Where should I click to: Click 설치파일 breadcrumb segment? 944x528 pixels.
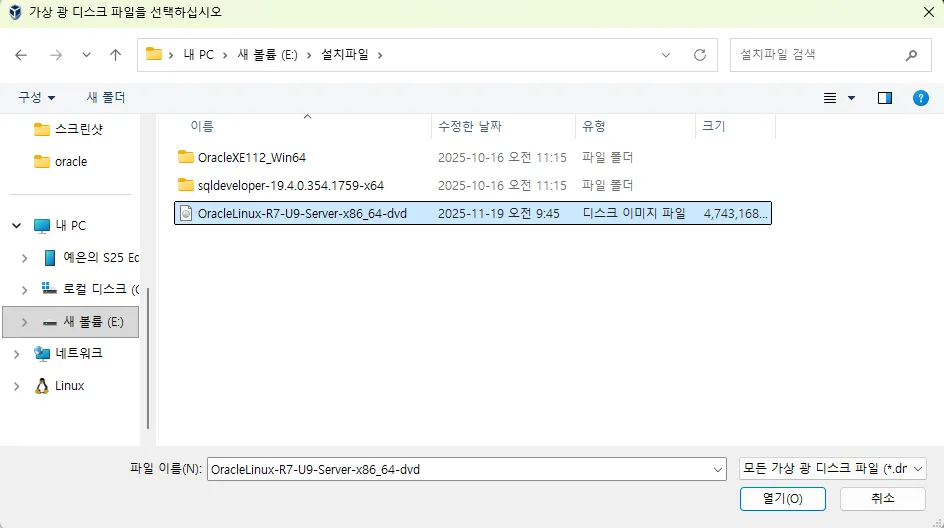click(x=344, y=55)
